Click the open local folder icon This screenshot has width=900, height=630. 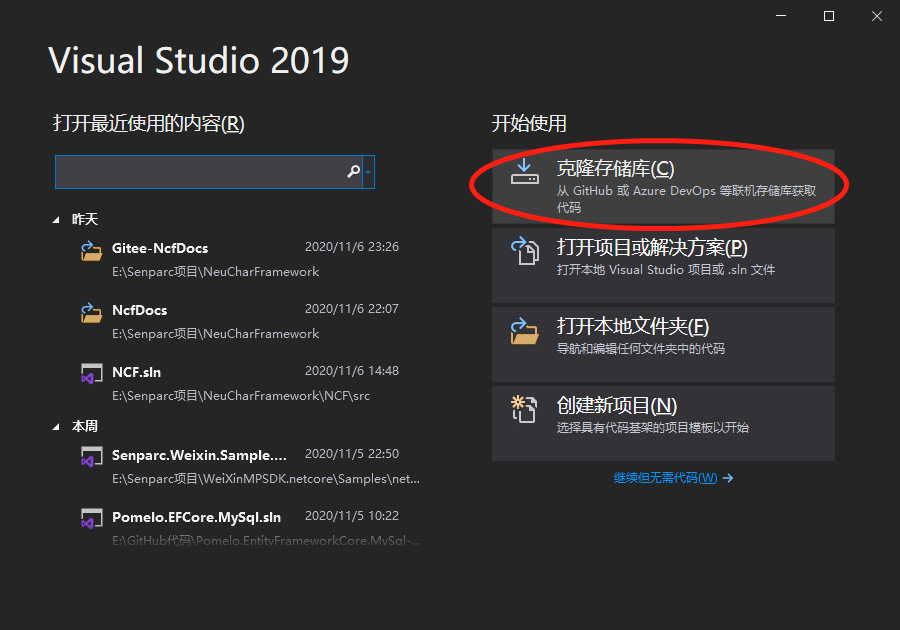coord(525,330)
